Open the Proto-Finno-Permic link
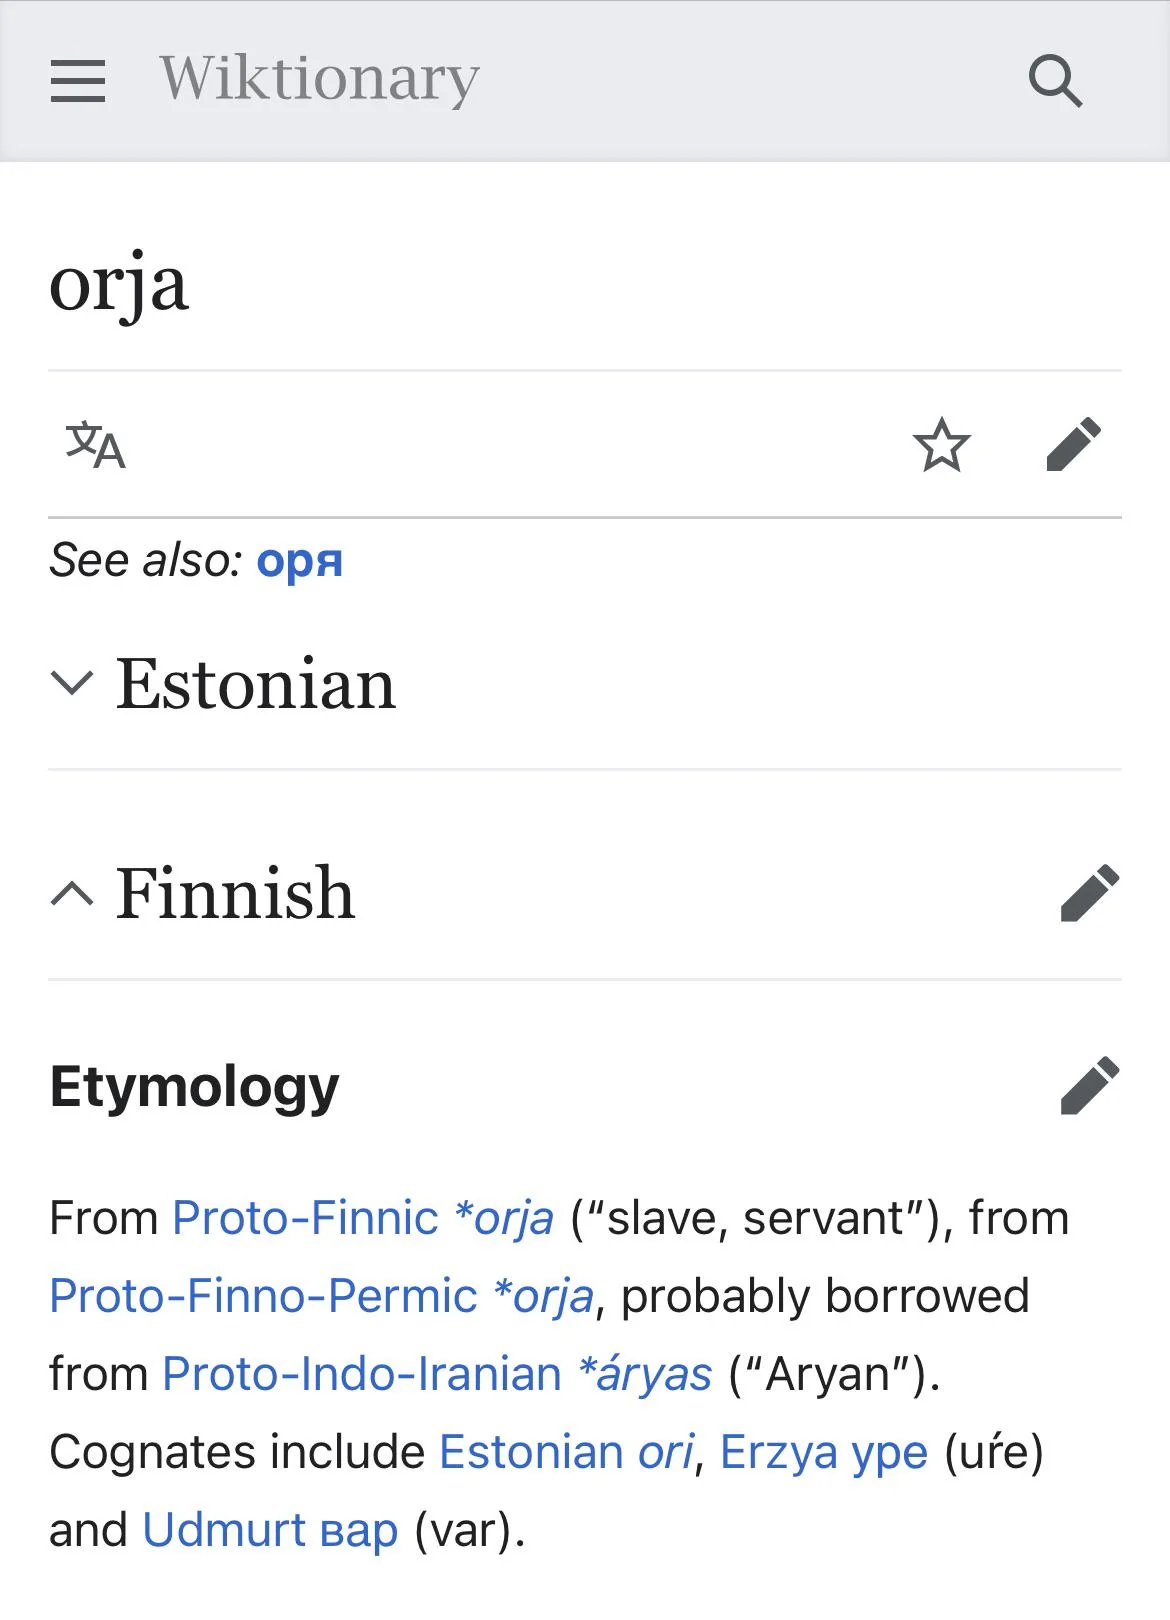Screen dimensions: 1170x1620 pyautogui.click(x=263, y=1296)
